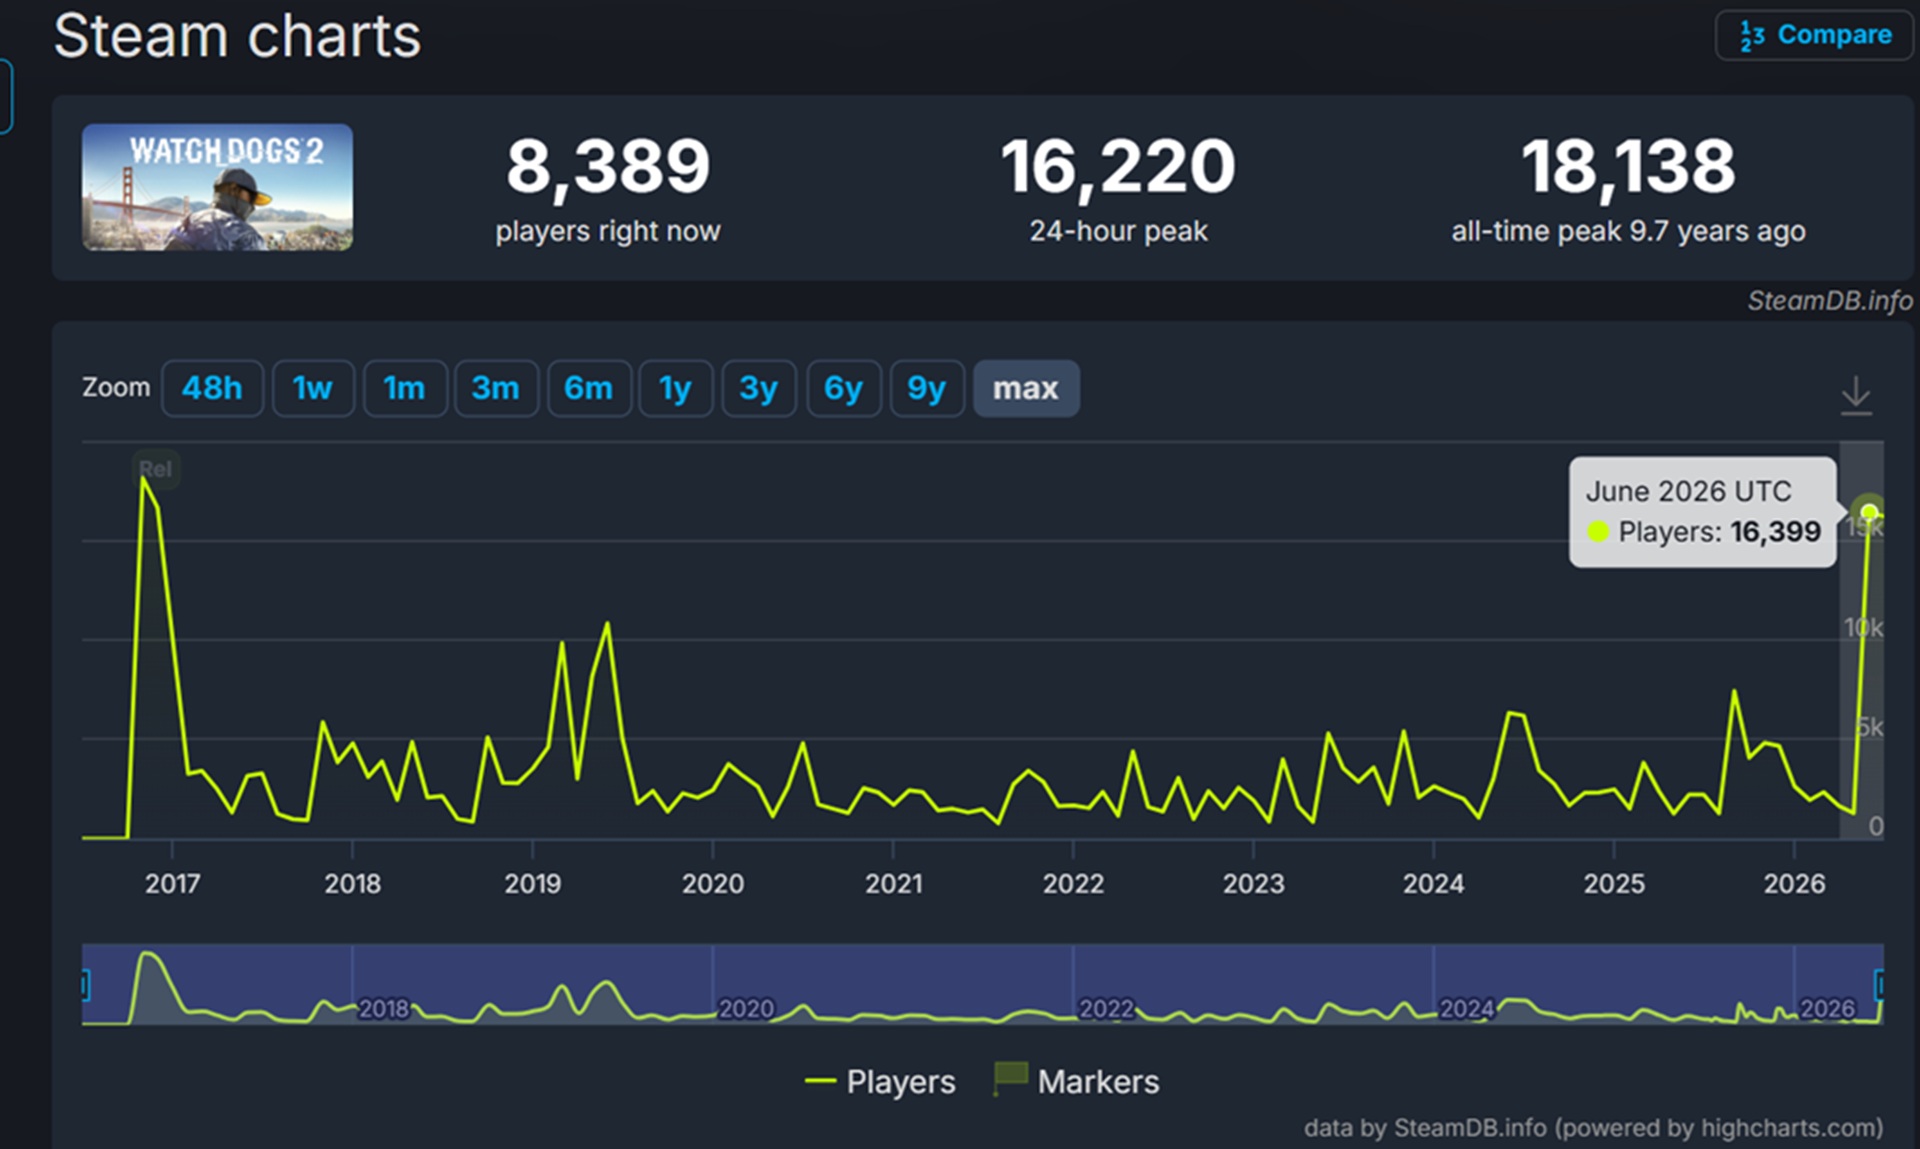Click the Players line legend icon

coord(820,1081)
